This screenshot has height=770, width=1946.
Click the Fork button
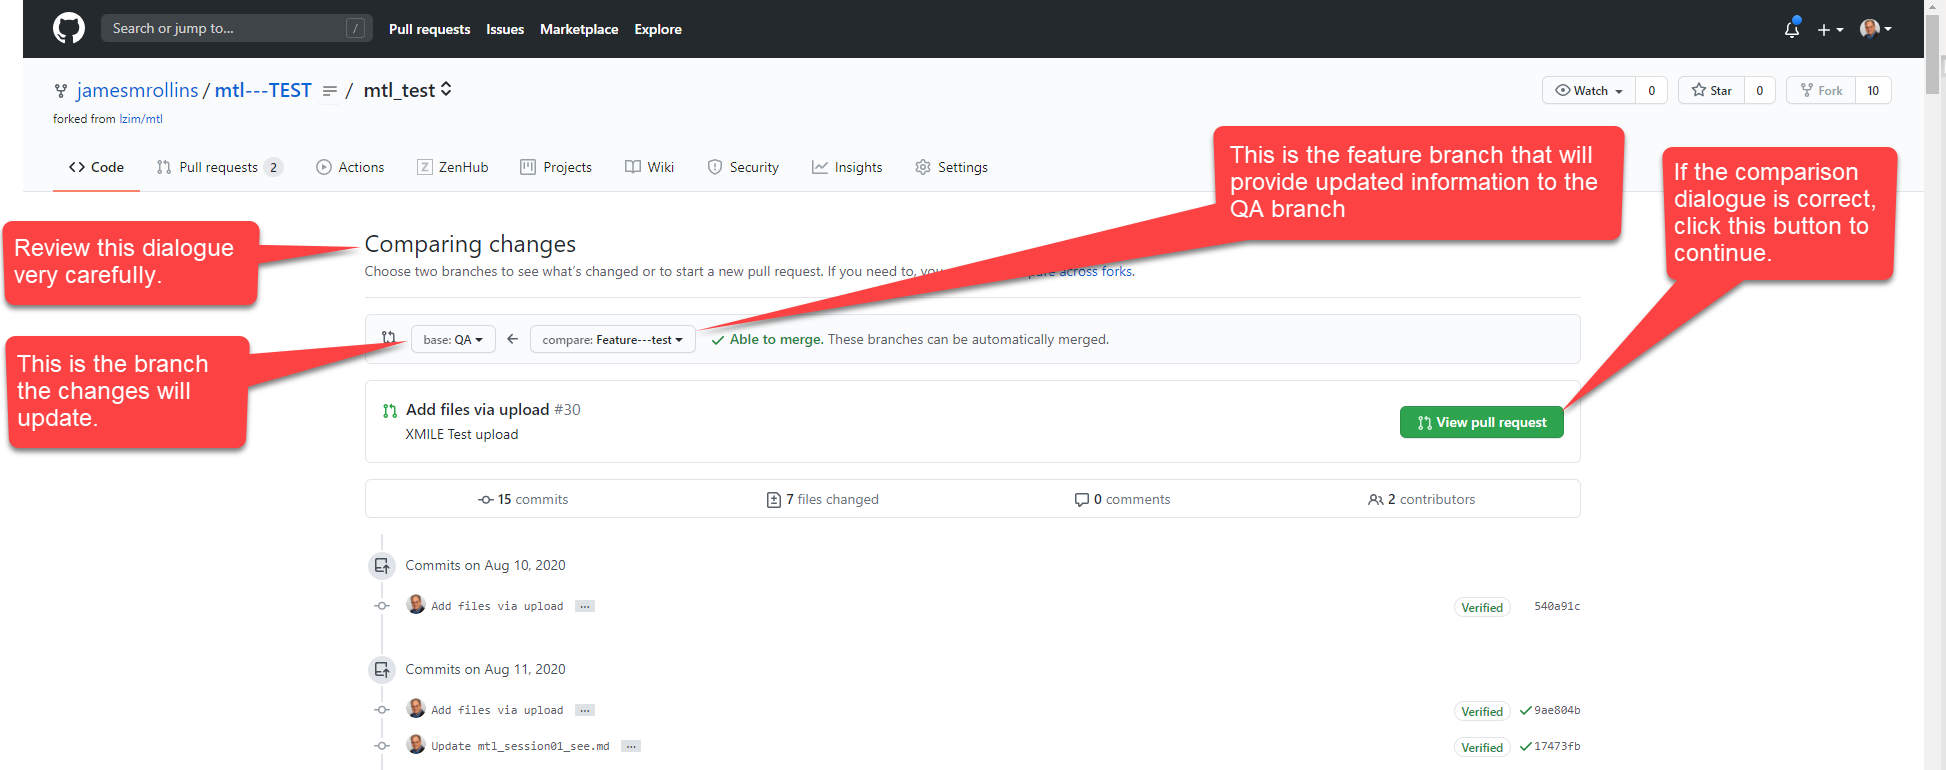coord(1821,90)
